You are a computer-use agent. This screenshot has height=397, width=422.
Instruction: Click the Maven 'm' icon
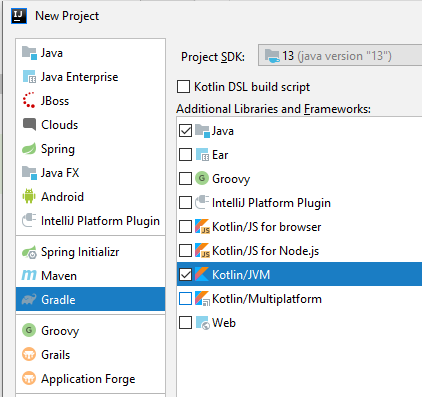click(x=29, y=275)
